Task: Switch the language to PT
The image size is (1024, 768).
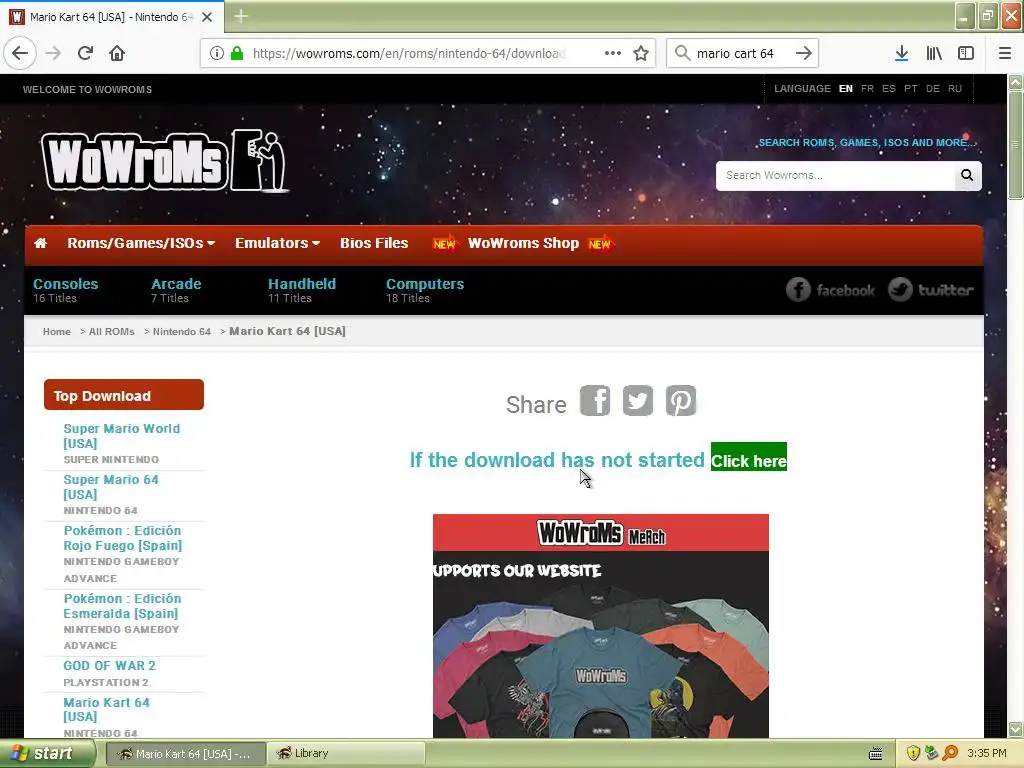Action: [x=911, y=88]
